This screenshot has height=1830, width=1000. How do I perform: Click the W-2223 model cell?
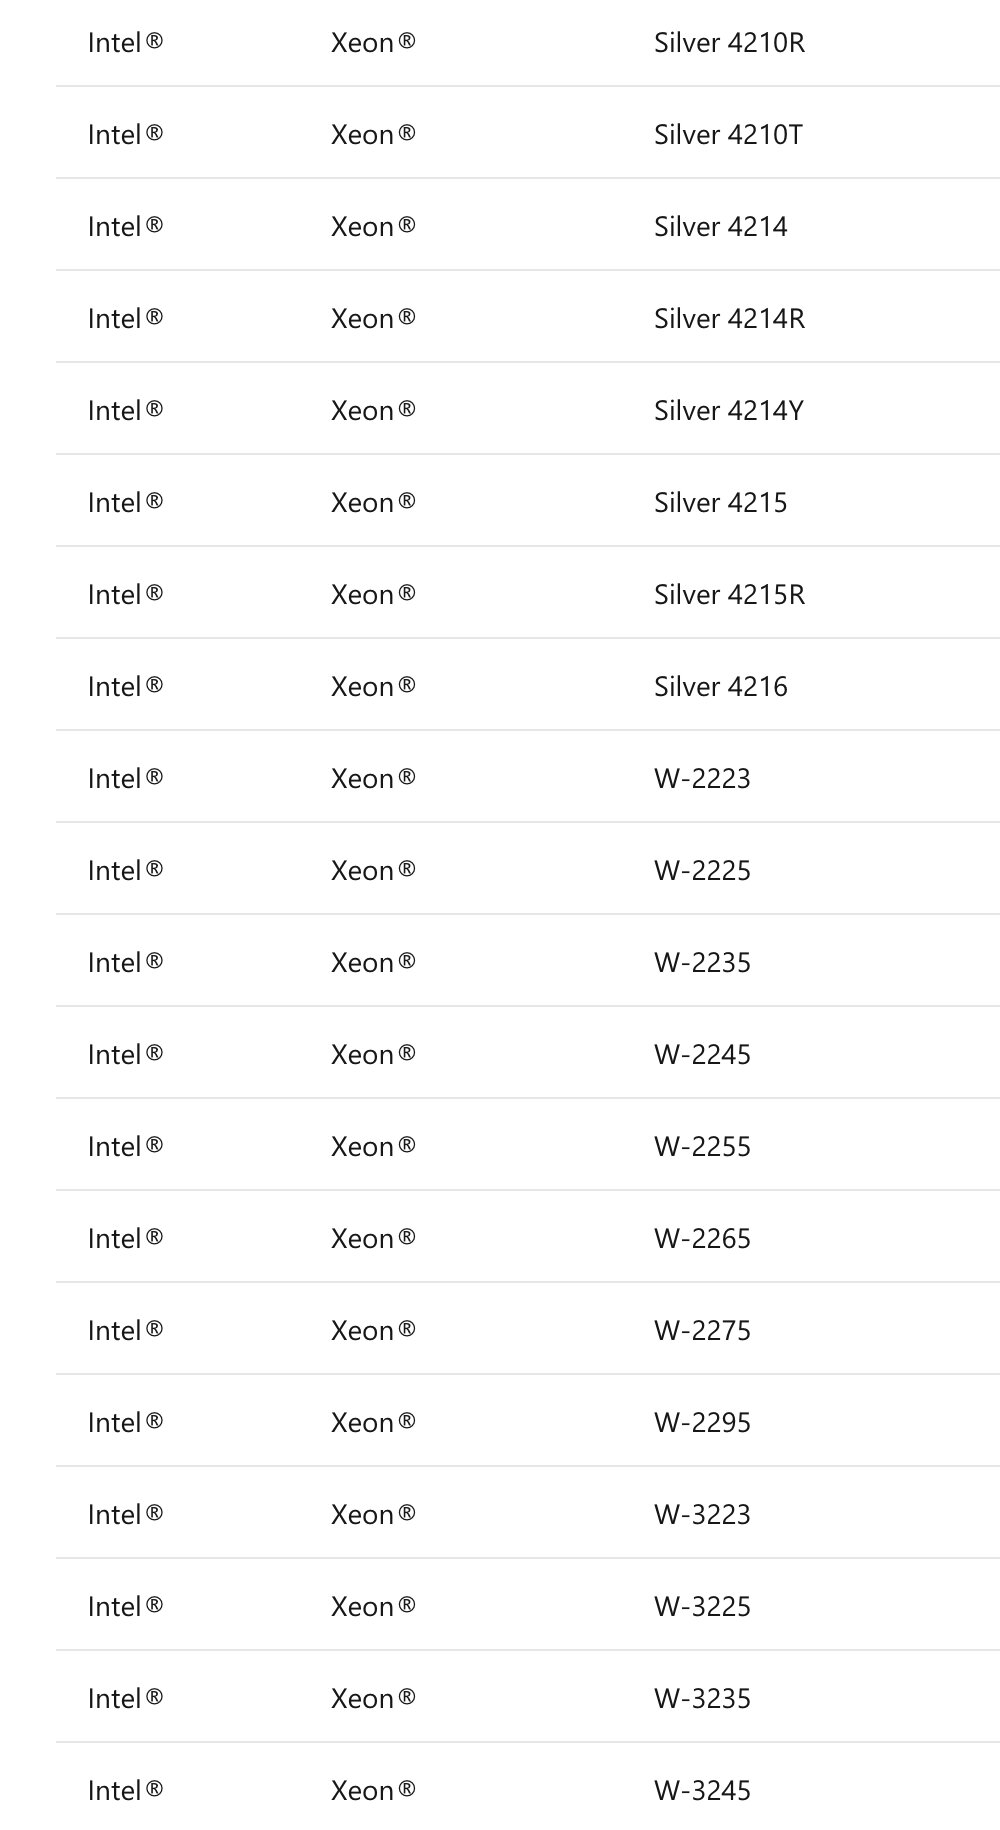[702, 779]
